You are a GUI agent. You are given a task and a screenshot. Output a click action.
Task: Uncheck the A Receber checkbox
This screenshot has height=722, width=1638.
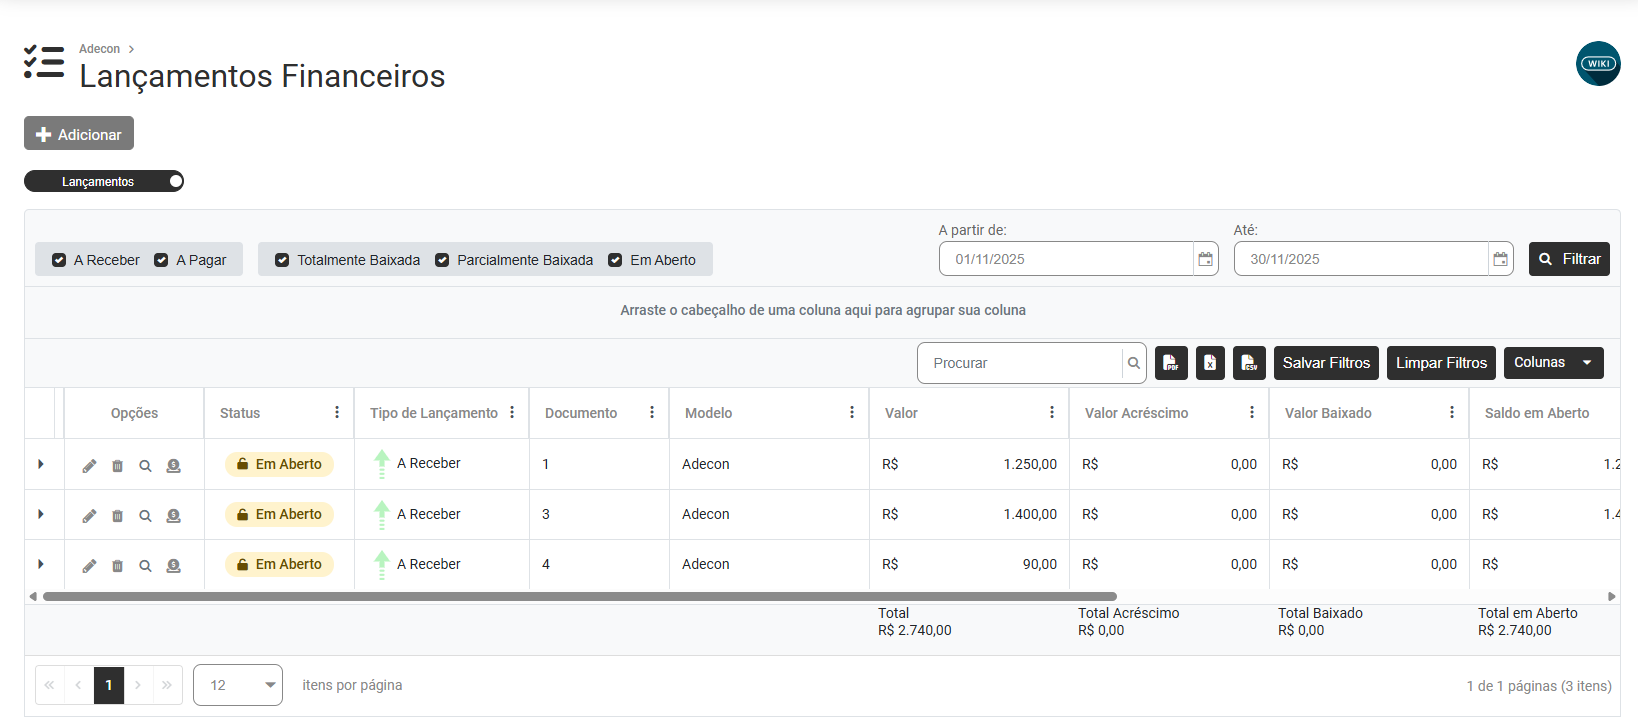[x=59, y=260]
